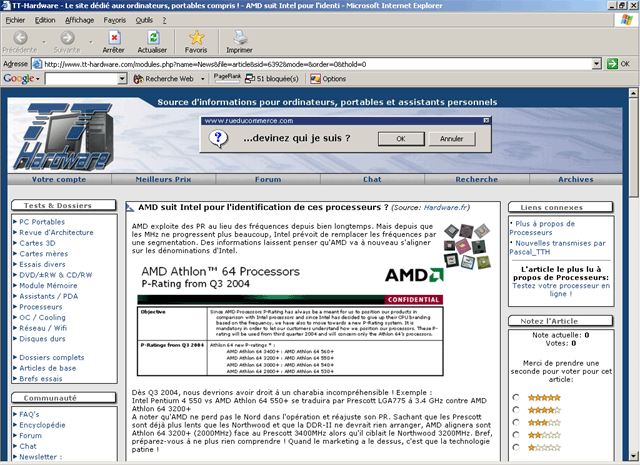Open the Edition menu

point(45,20)
